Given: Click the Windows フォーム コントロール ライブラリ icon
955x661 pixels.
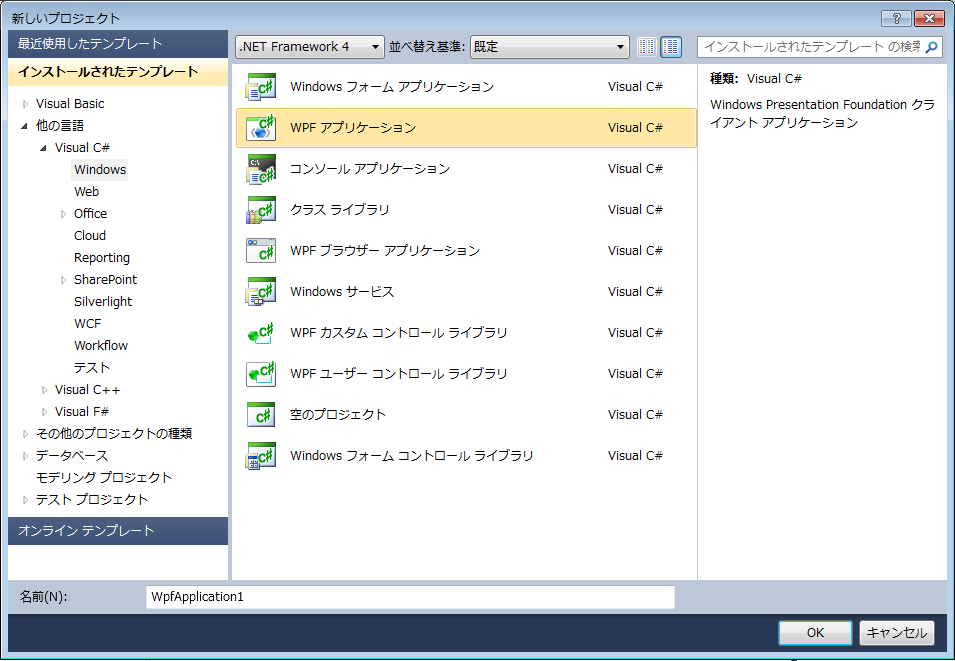Looking at the screenshot, I should (x=260, y=455).
